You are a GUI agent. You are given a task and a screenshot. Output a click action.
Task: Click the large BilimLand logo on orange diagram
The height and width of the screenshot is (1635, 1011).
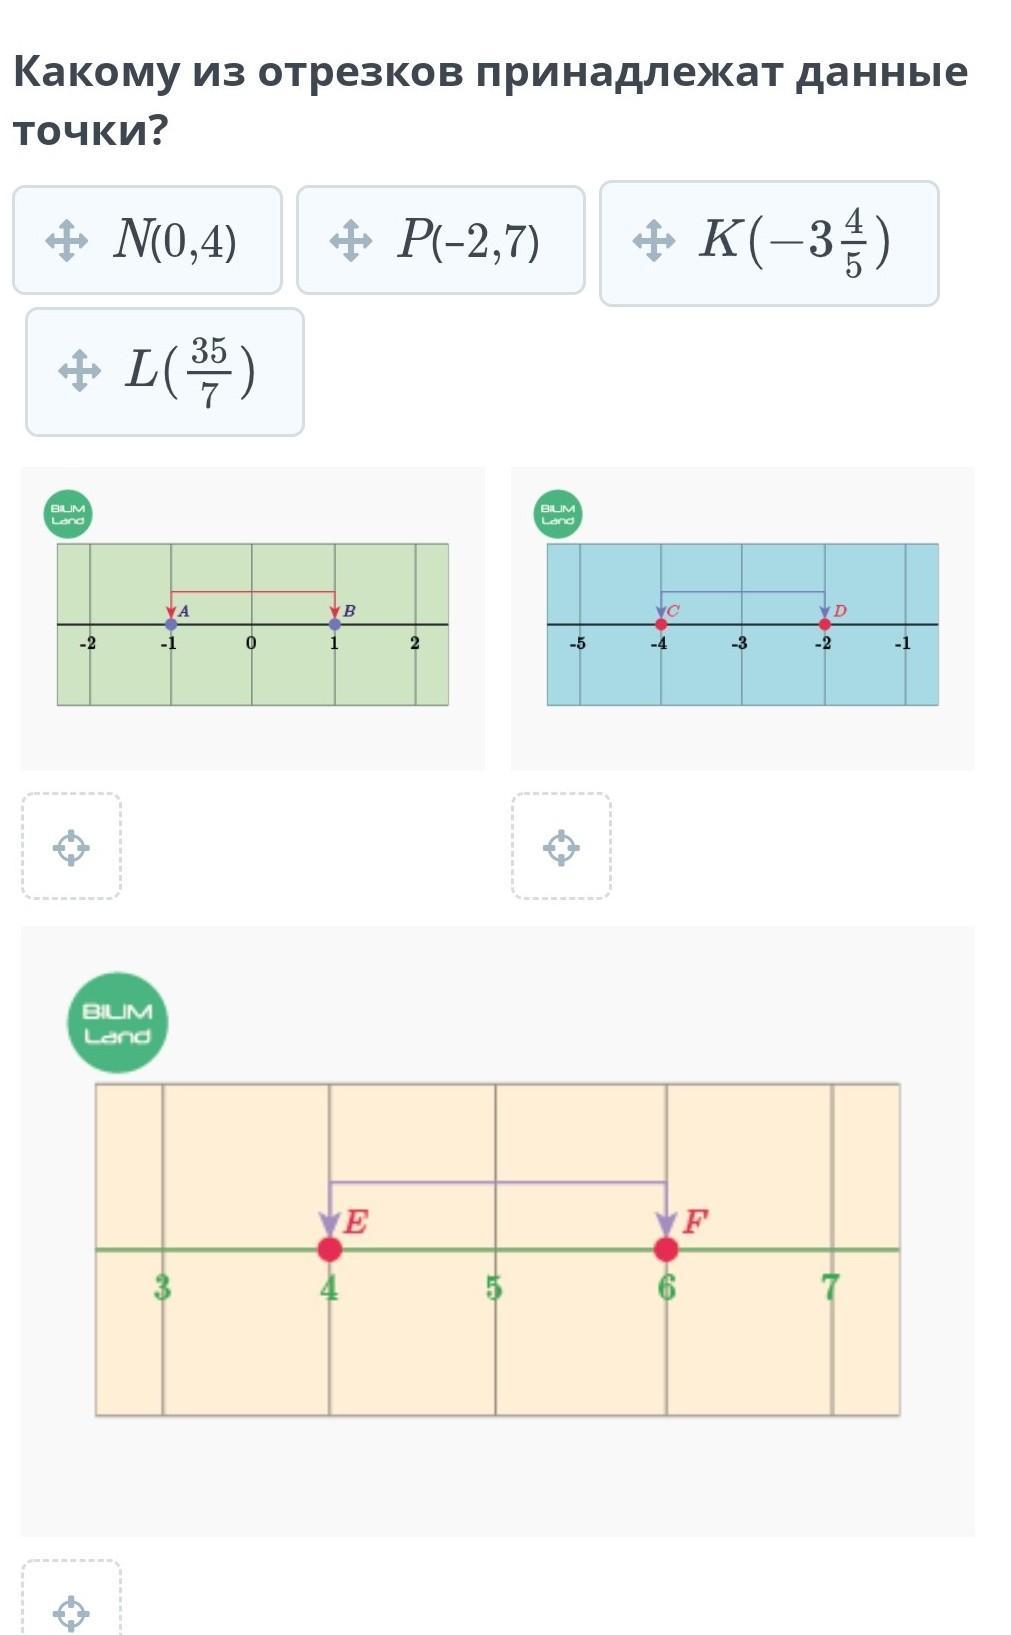pos(117,1023)
